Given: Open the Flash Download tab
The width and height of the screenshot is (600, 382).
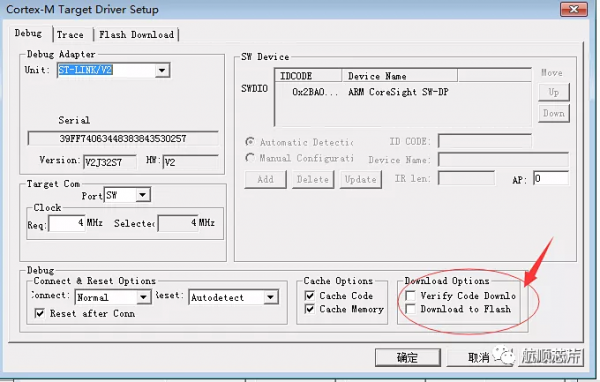Looking at the screenshot, I should click(x=136, y=34).
